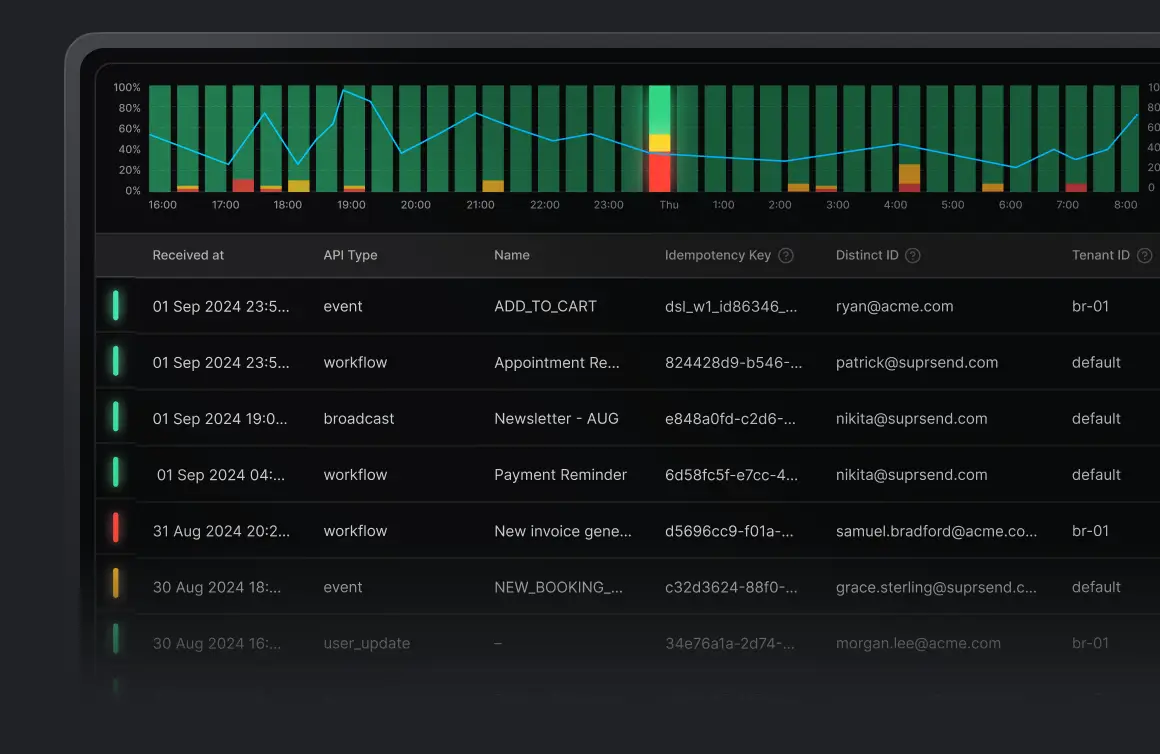Click event type in ADD_TO_CART row

tap(343, 306)
